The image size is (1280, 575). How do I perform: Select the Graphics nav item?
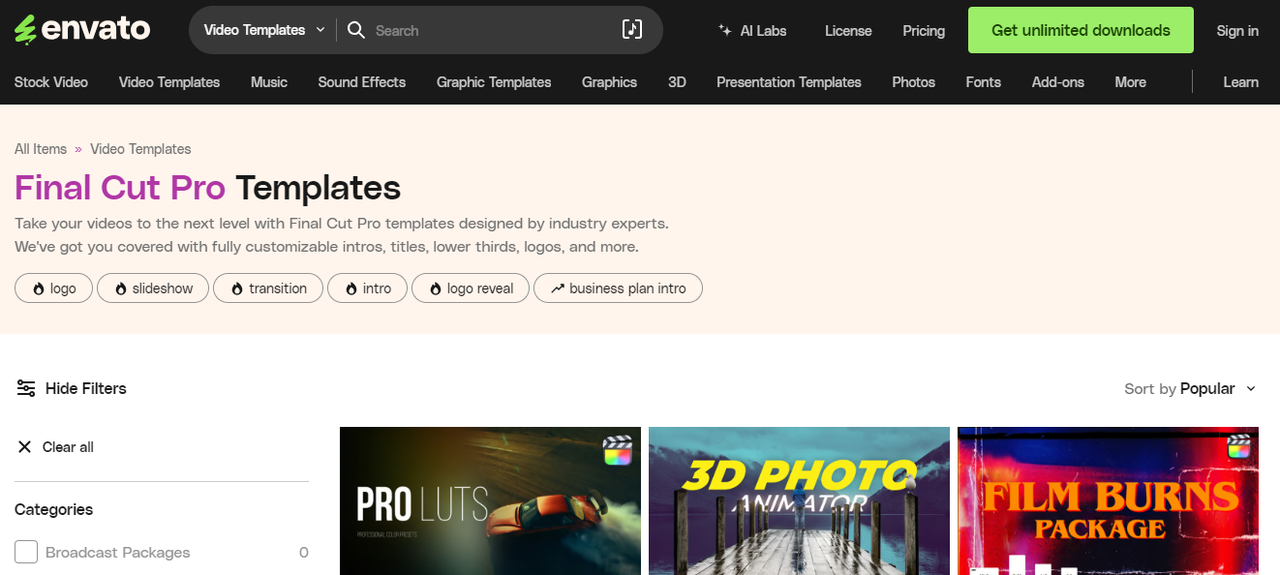click(x=609, y=82)
